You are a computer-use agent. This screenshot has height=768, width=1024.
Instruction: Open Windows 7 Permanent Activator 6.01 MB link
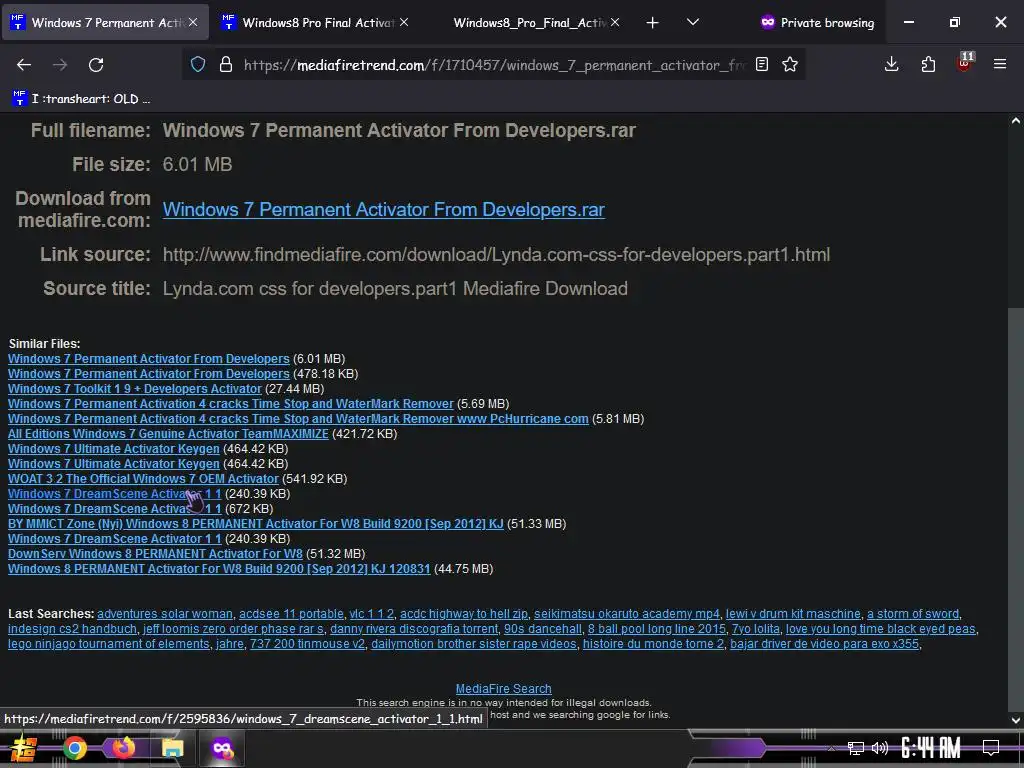(148, 359)
